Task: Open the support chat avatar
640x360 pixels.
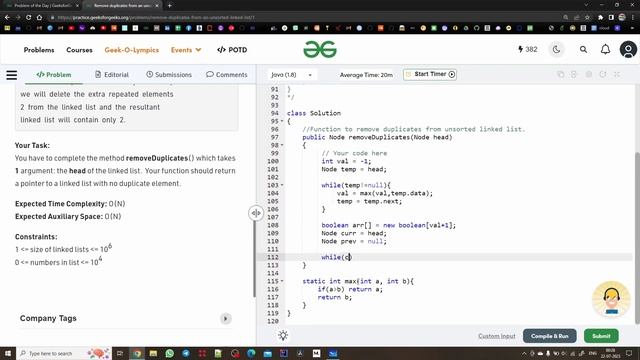Action: (611, 299)
